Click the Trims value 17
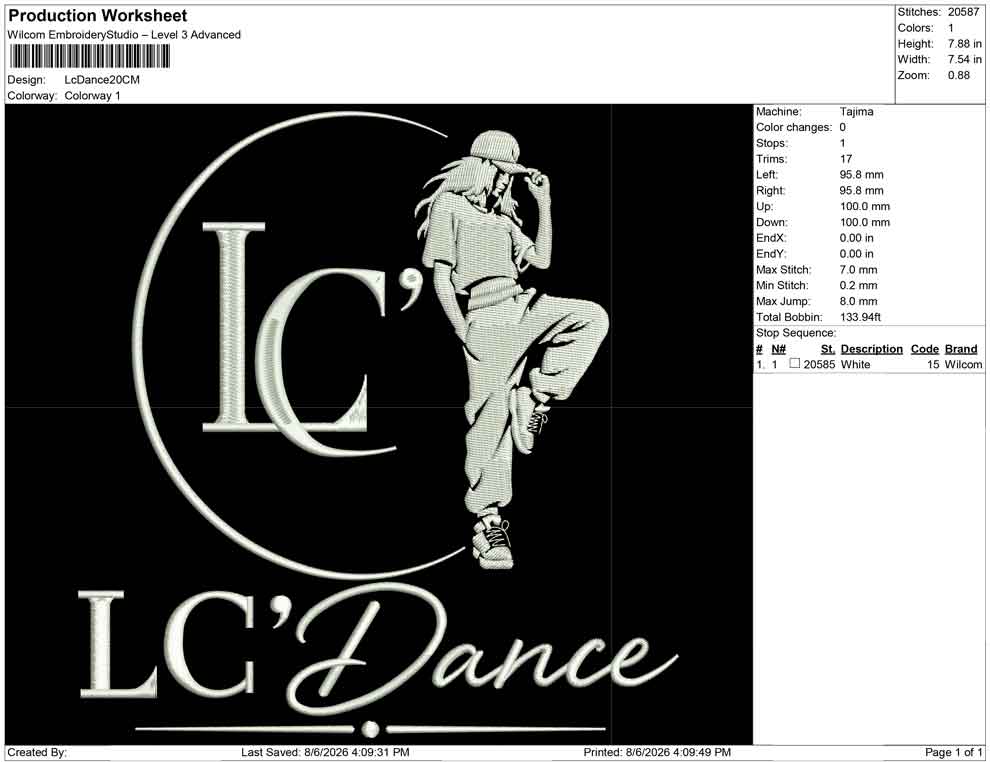 pyautogui.click(x=846, y=159)
